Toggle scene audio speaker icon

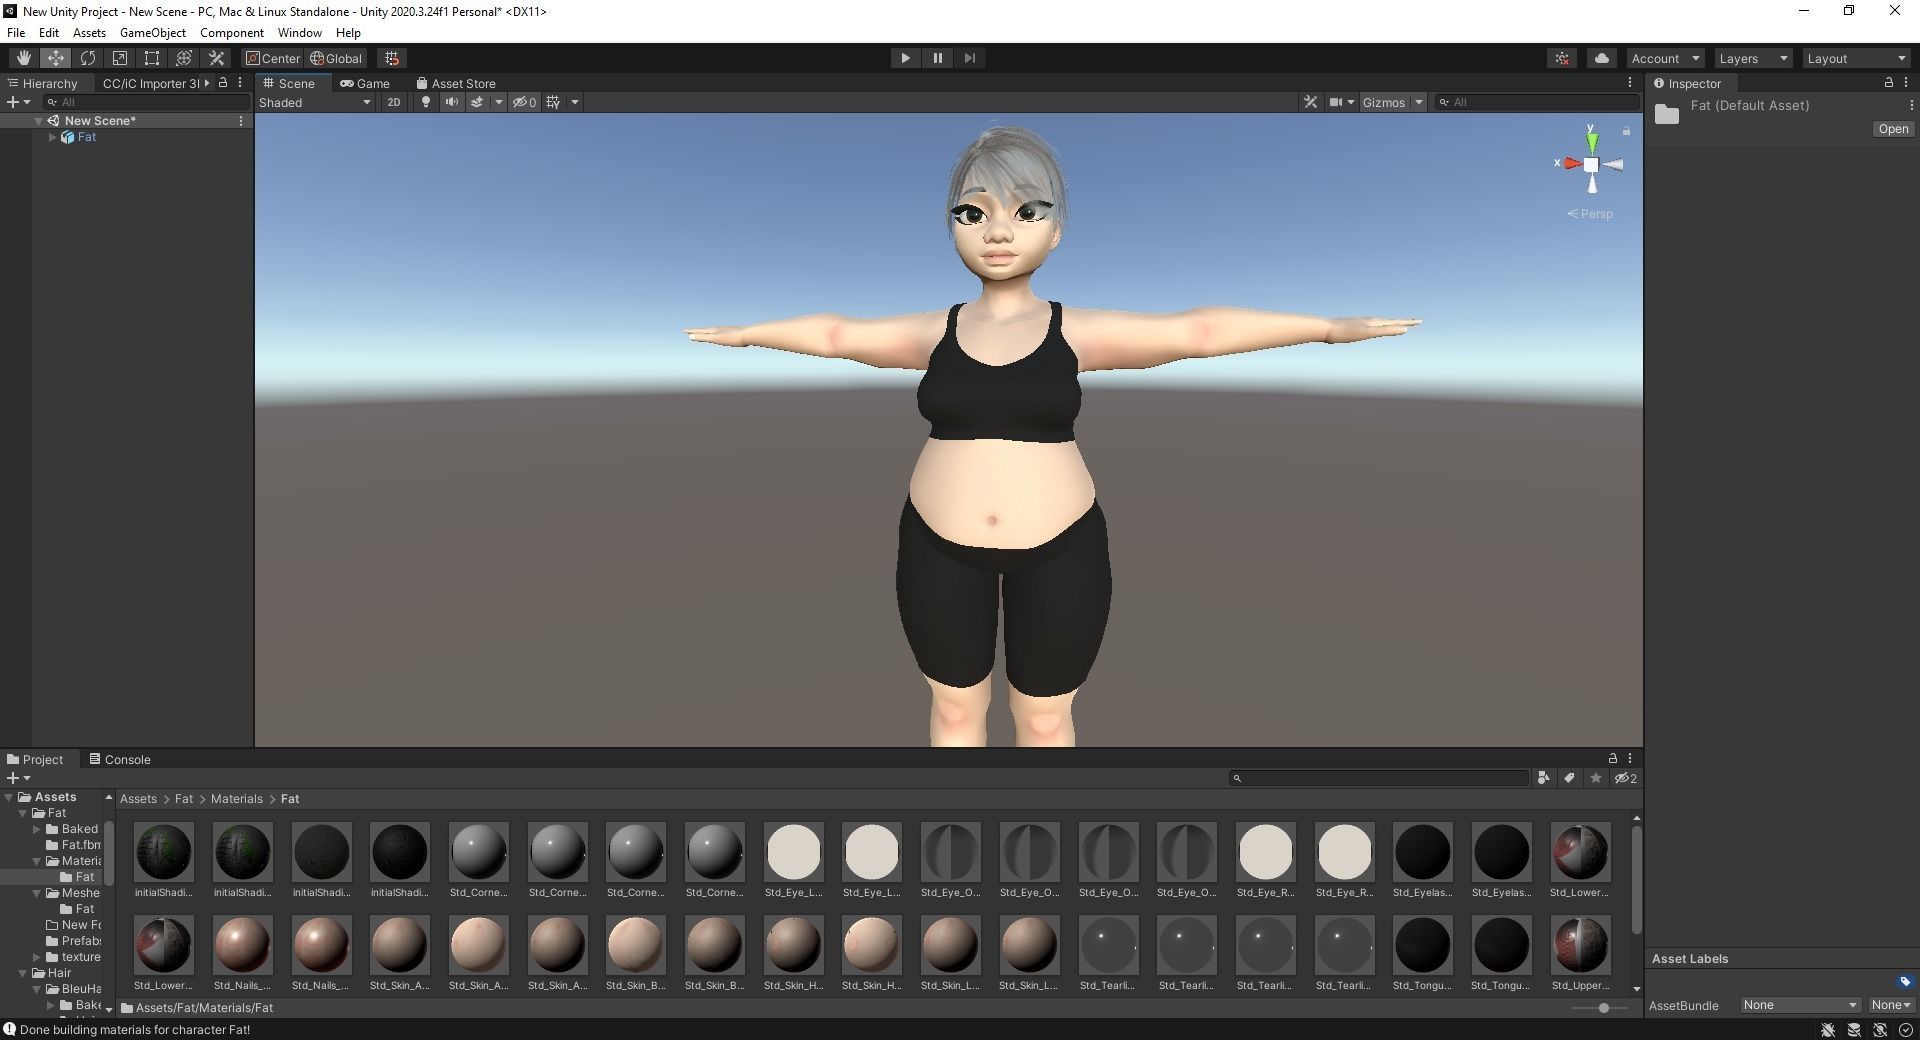pyautogui.click(x=451, y=102)
